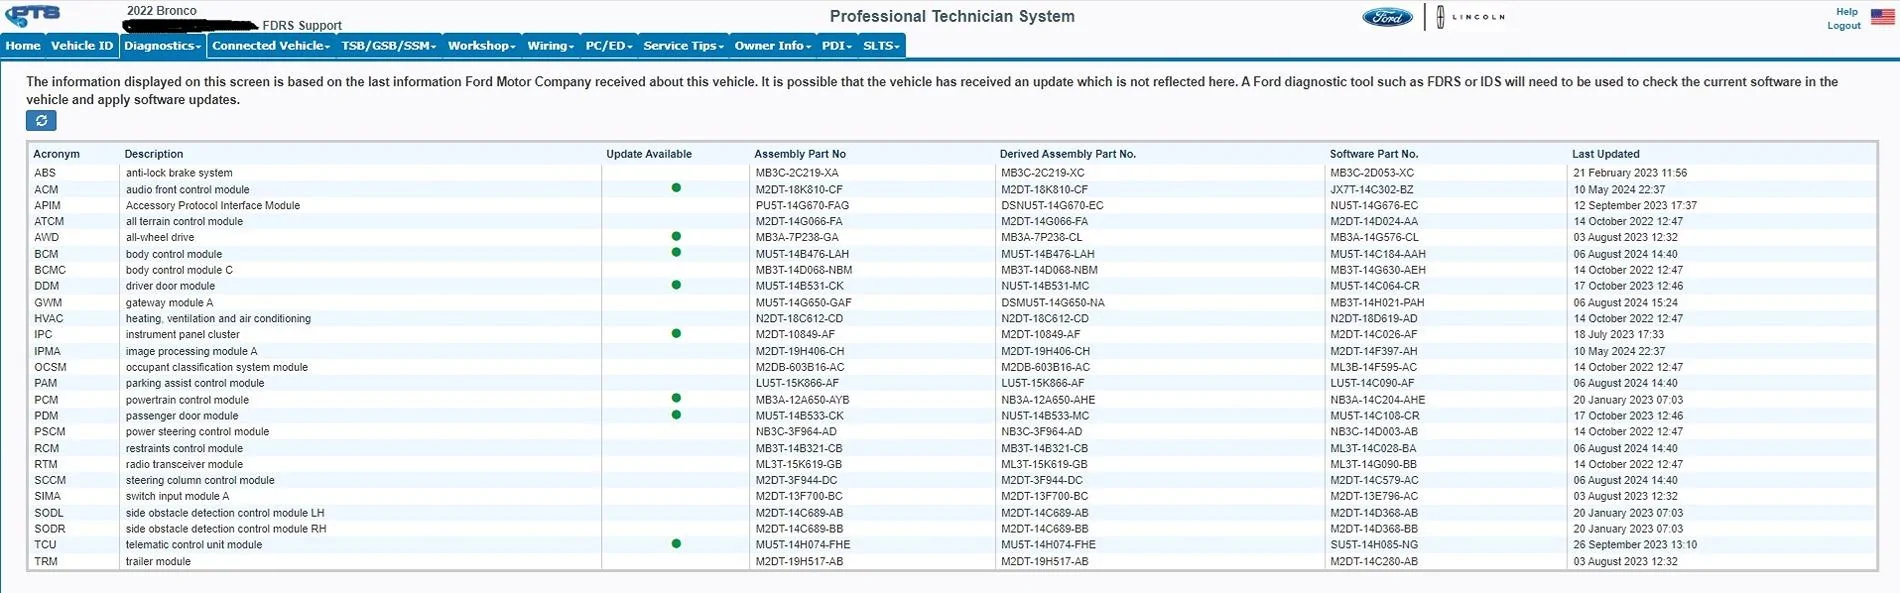Click 'all terrain control module' description

184,221
